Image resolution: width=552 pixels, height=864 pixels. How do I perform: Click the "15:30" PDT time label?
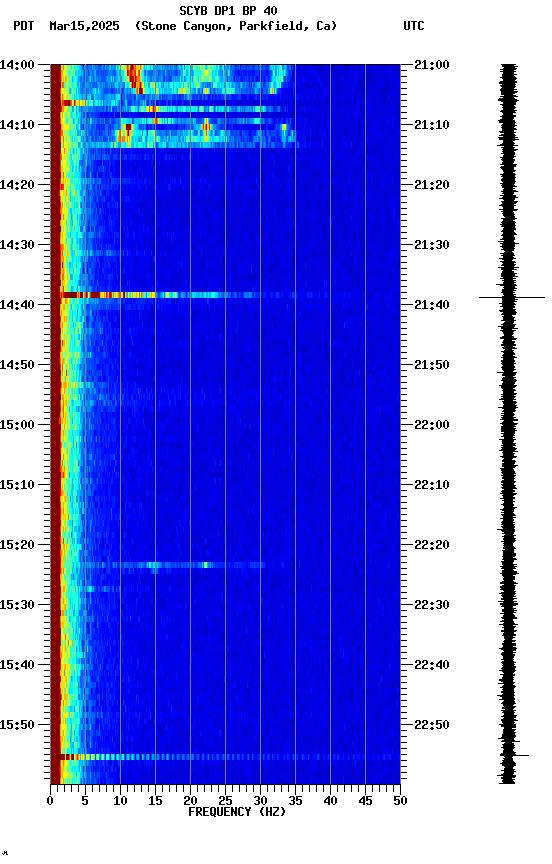pyautogui.click(x=17, y=605)
